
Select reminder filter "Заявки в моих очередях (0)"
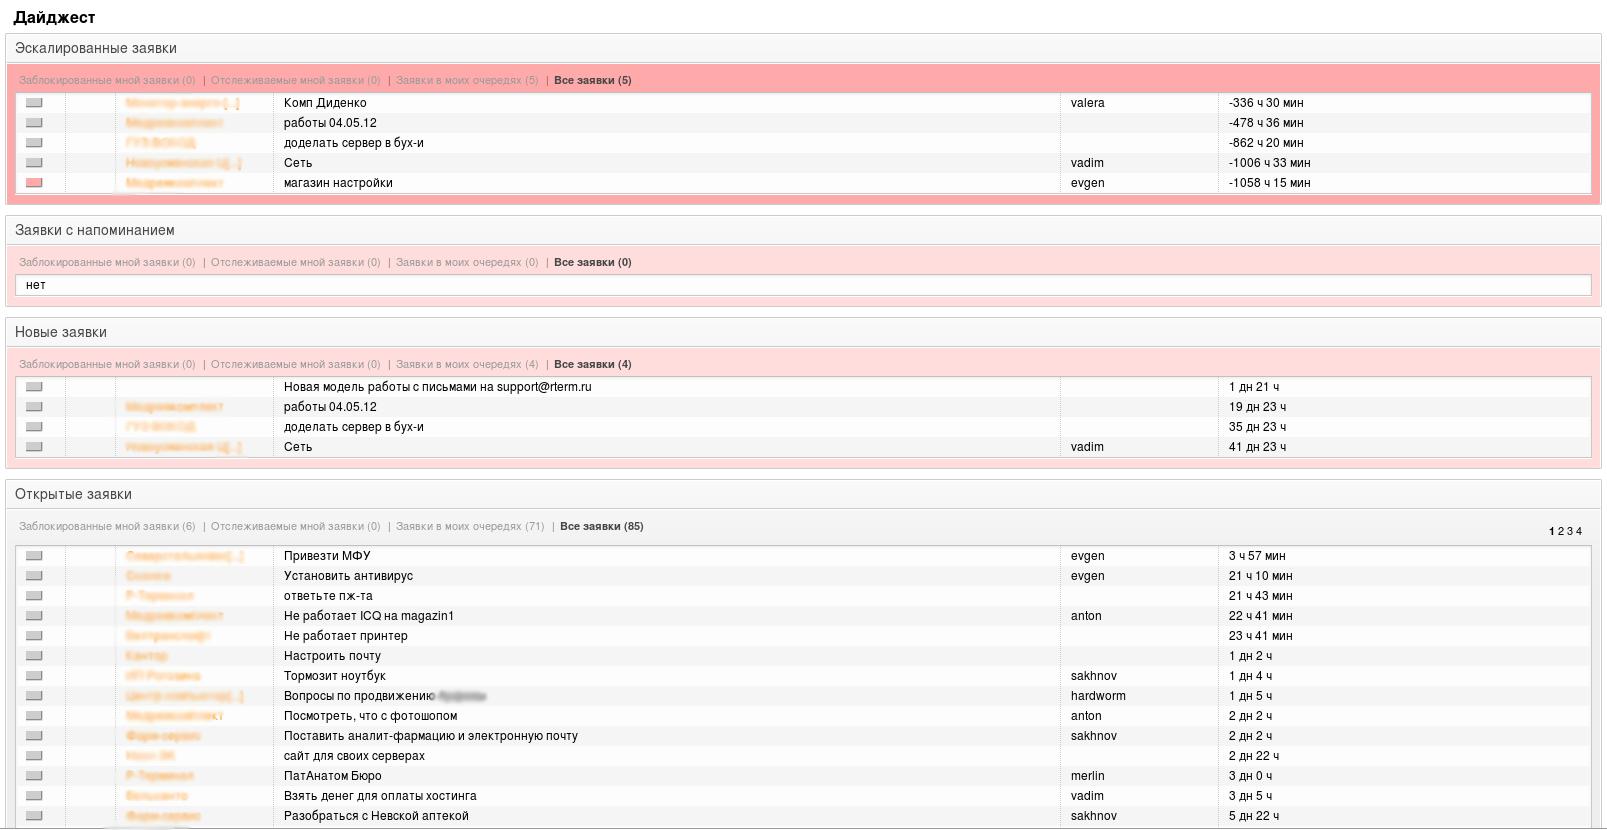click(x=467, y=263)
